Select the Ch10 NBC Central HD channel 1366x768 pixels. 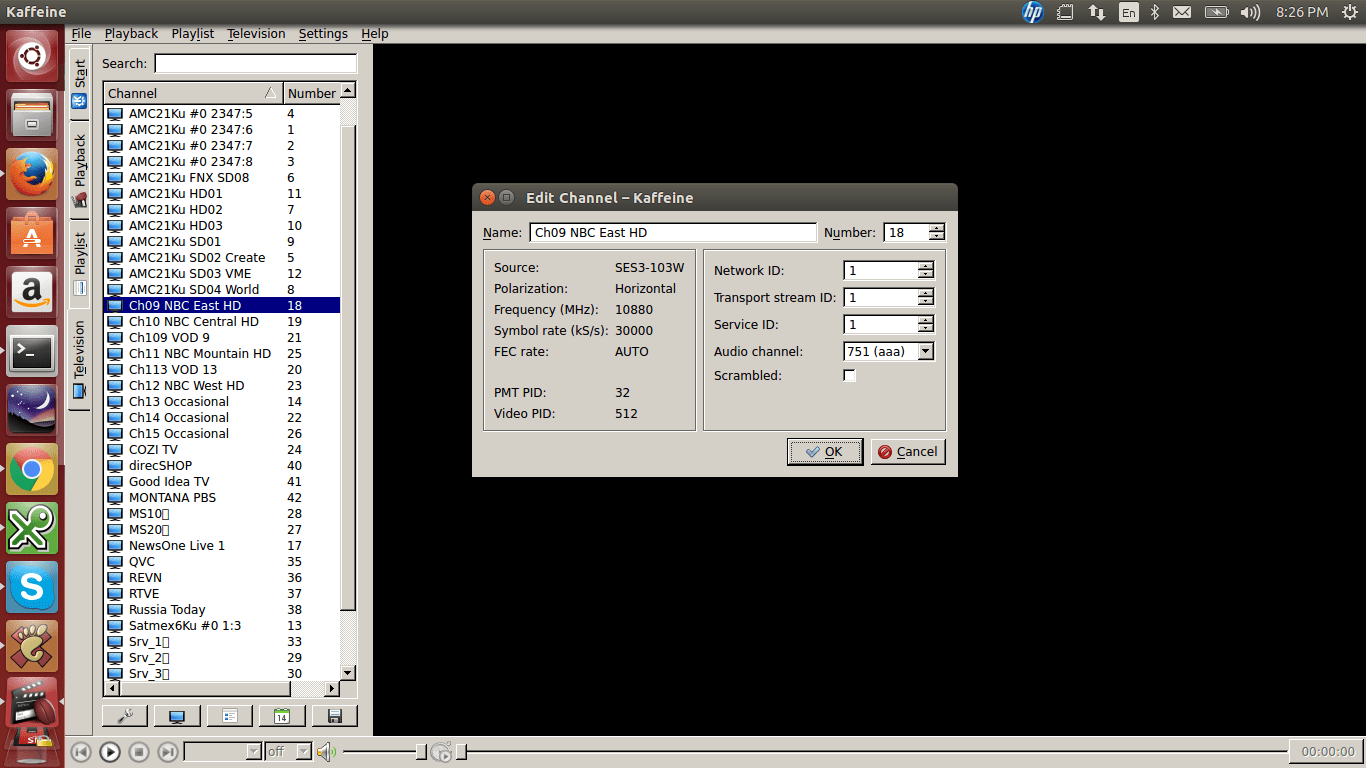pos(222,321)
